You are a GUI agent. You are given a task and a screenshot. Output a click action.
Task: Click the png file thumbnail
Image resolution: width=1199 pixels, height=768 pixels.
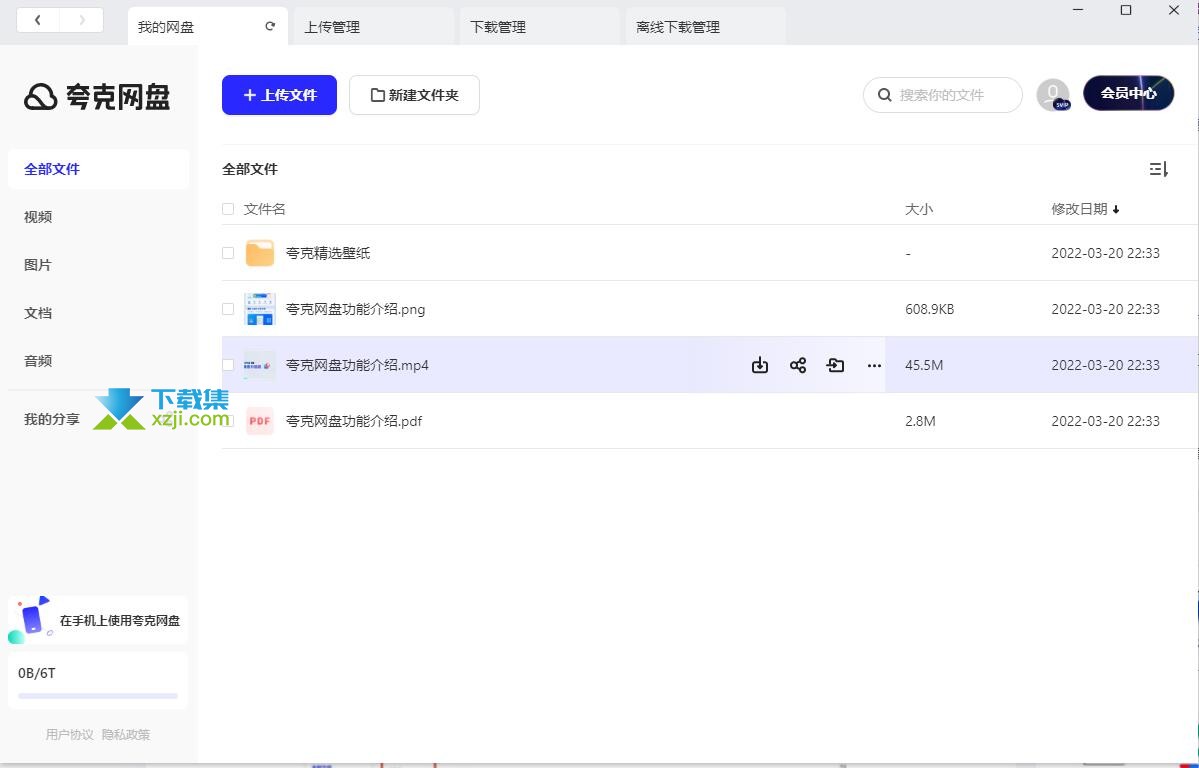260,309
